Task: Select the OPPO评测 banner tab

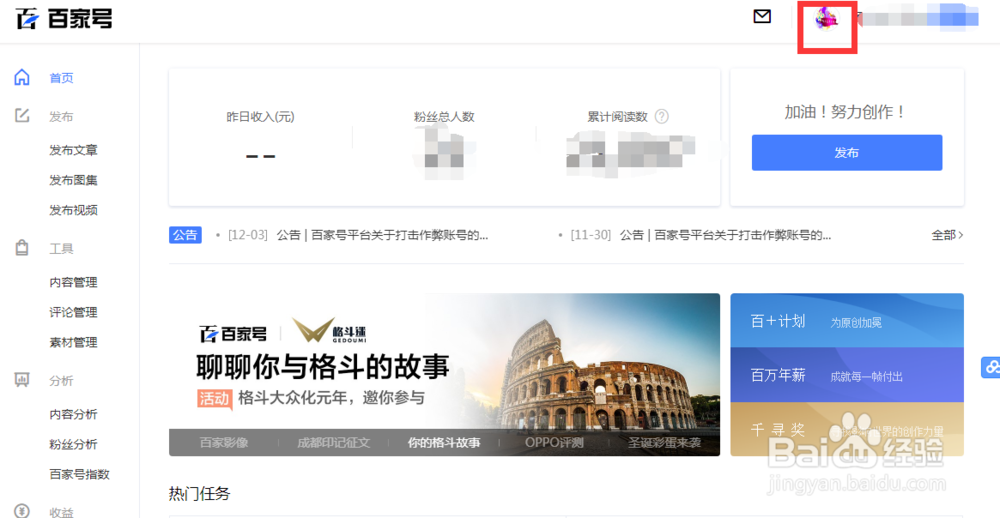Action: click(554, 443)
